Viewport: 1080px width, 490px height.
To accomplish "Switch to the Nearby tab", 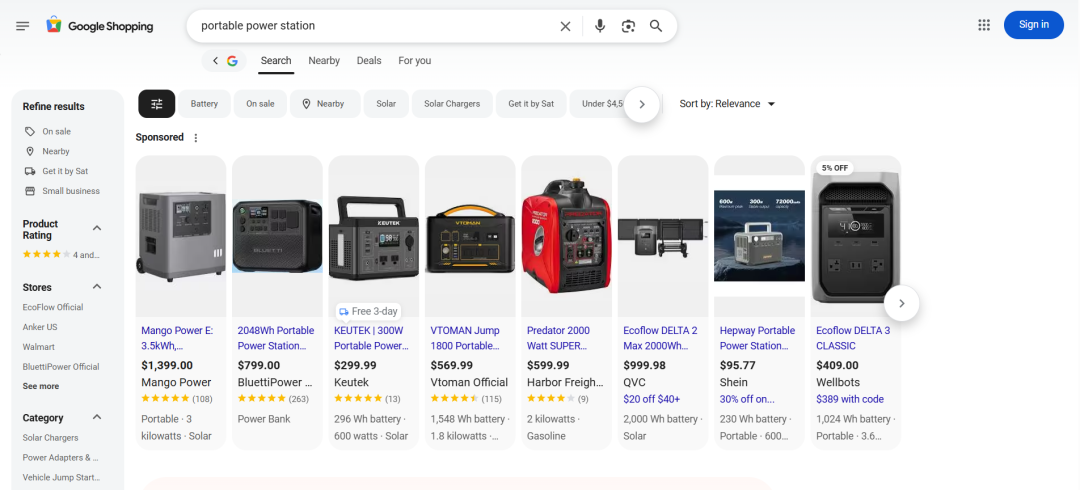I will [x=324, y=61].
